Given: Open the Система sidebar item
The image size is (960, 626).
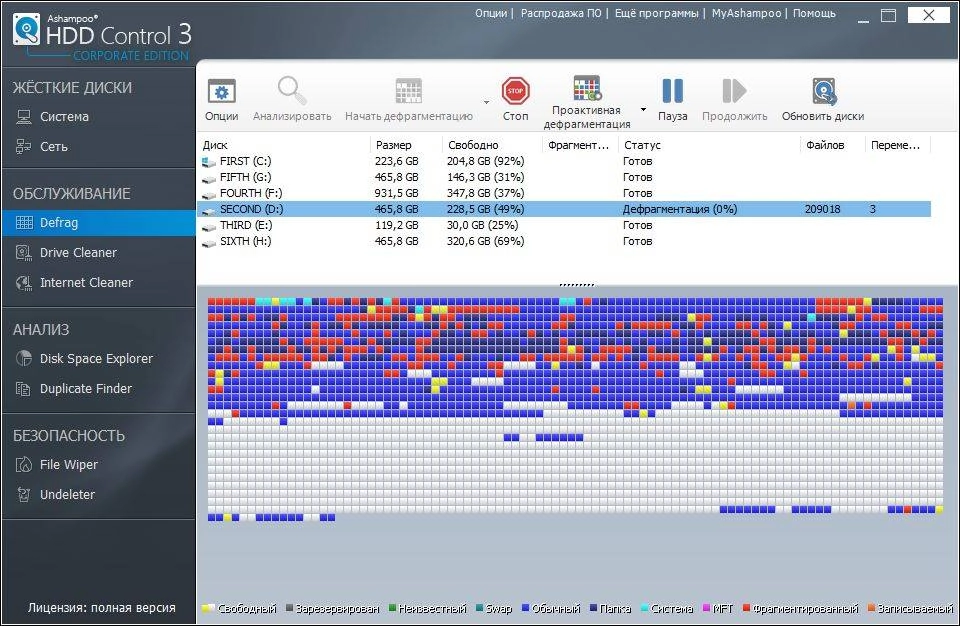Looking at the screenshot, I should tap(98, 116).
